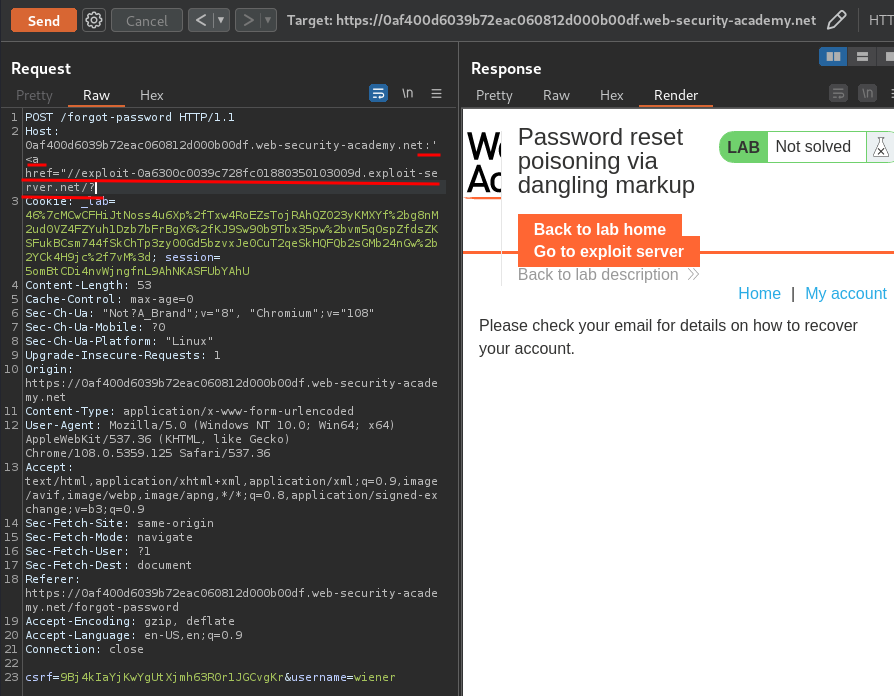This screenshot has width=894, height=696.
Task: Click the lab flask icon
Action: click(880, 147)
